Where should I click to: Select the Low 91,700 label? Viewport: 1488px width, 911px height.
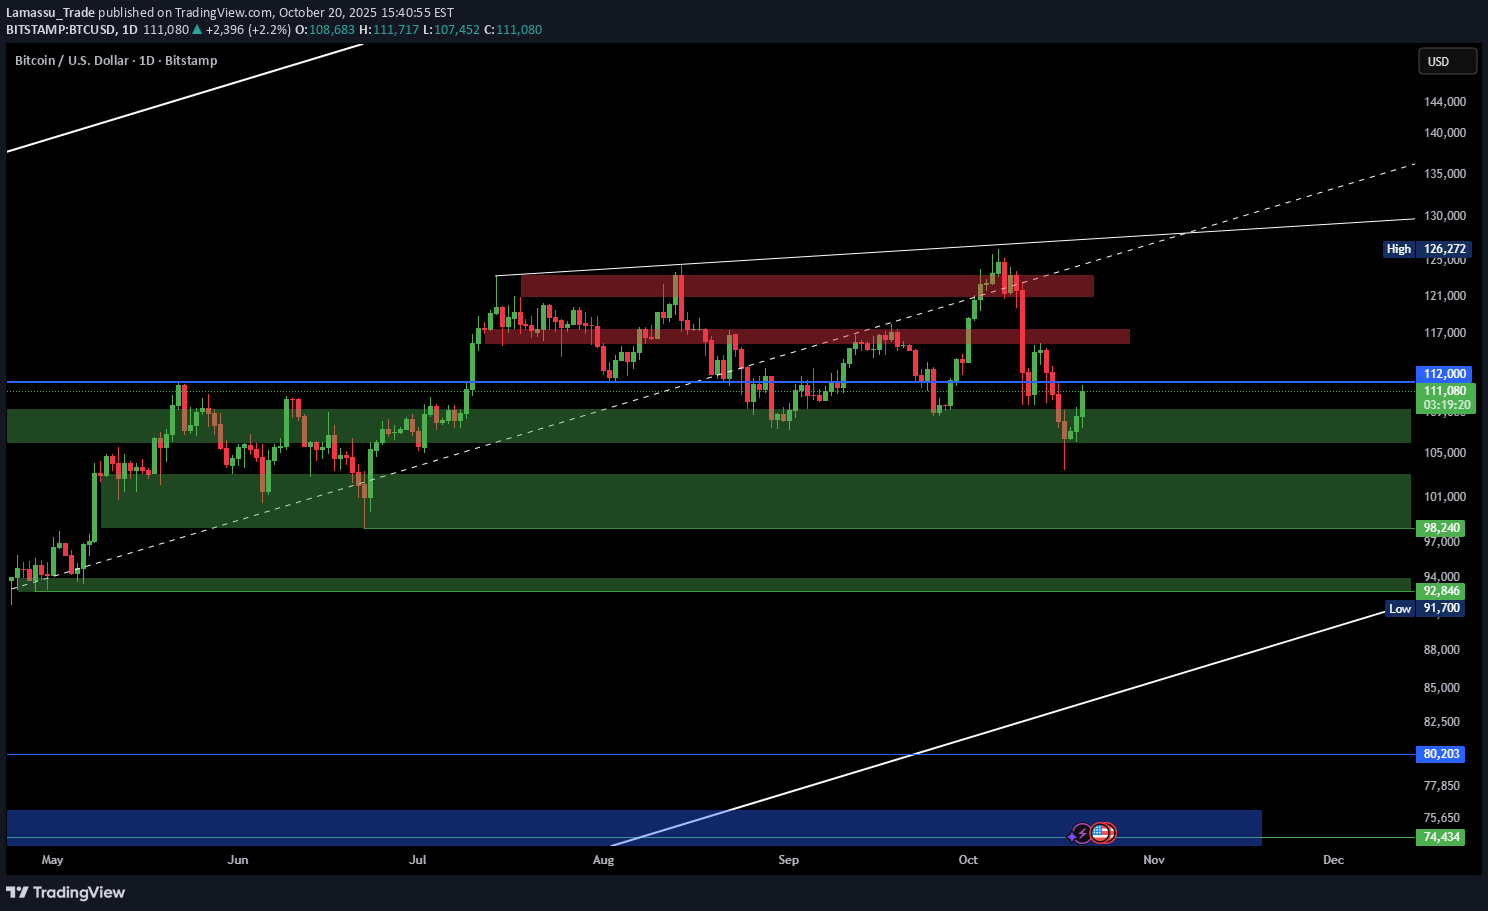tap(1426, 608)
